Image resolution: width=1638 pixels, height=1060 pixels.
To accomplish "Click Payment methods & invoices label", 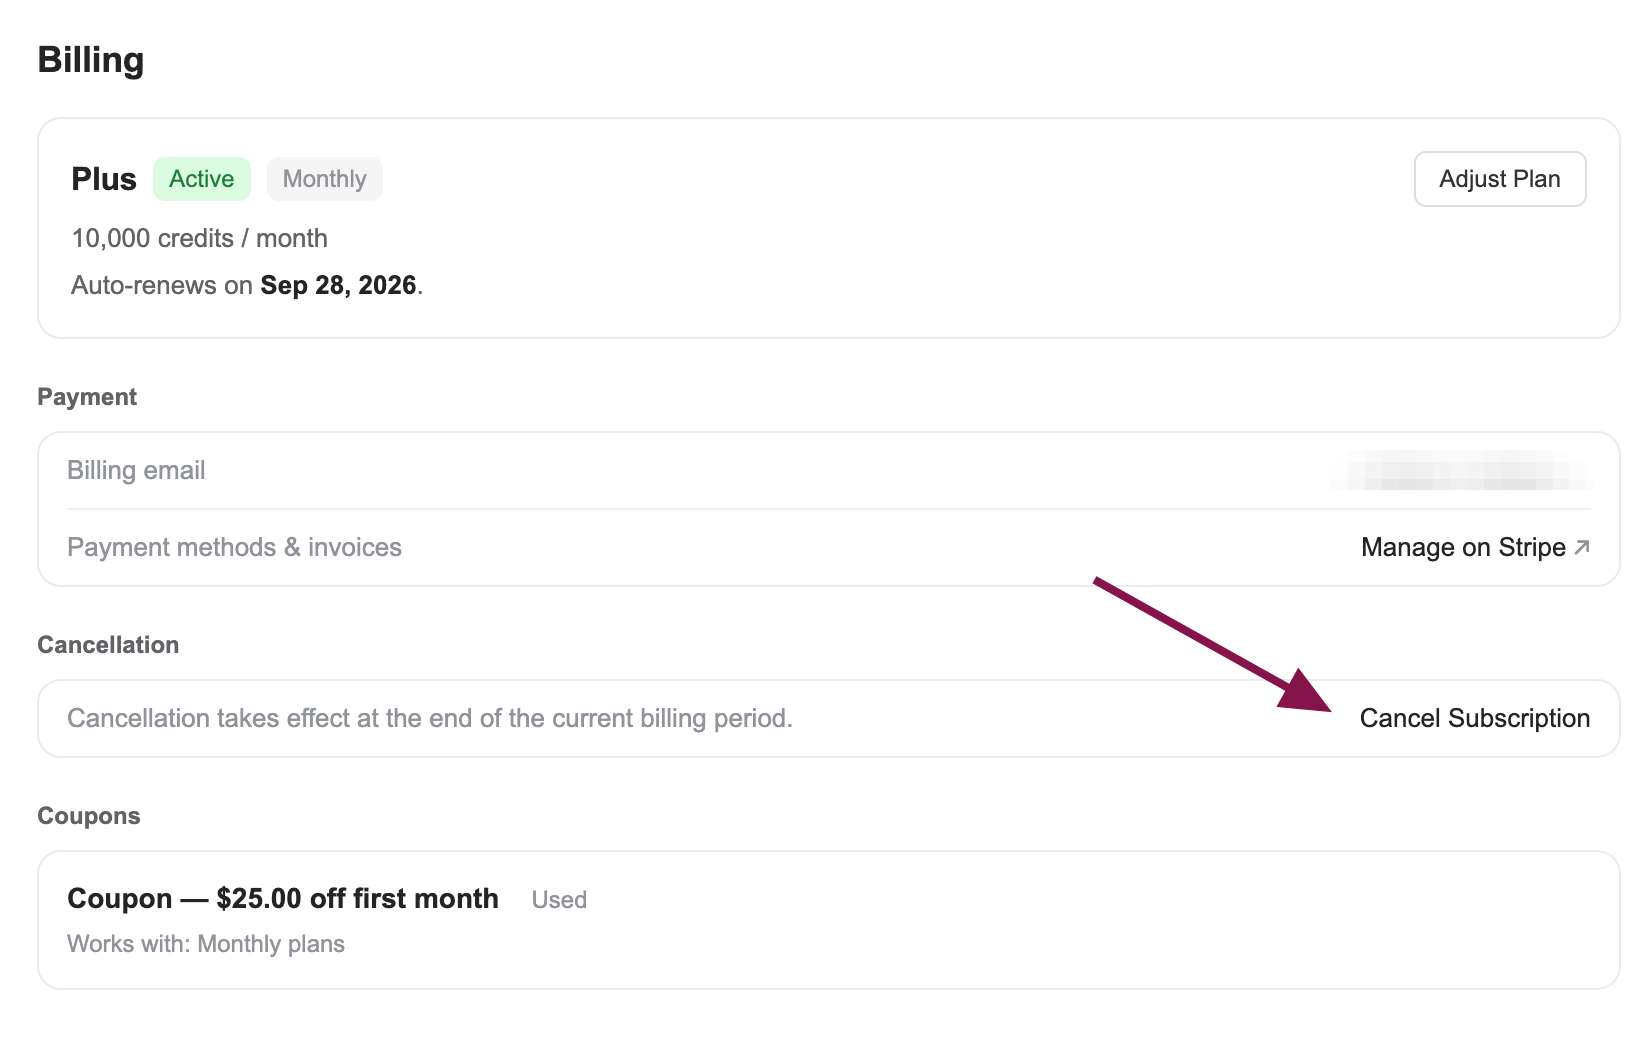I will (x=234, y=547).
